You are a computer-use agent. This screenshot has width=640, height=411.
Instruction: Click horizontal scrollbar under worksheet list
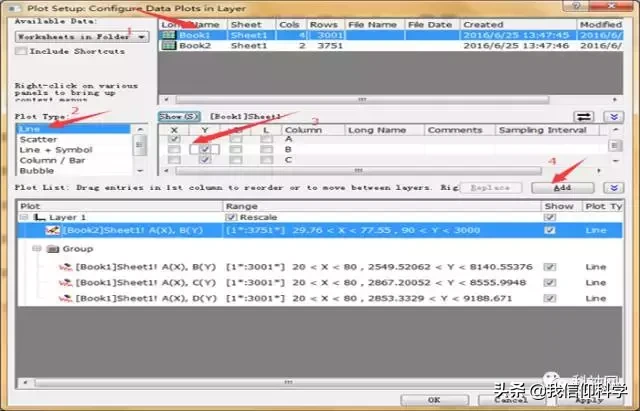362,100
